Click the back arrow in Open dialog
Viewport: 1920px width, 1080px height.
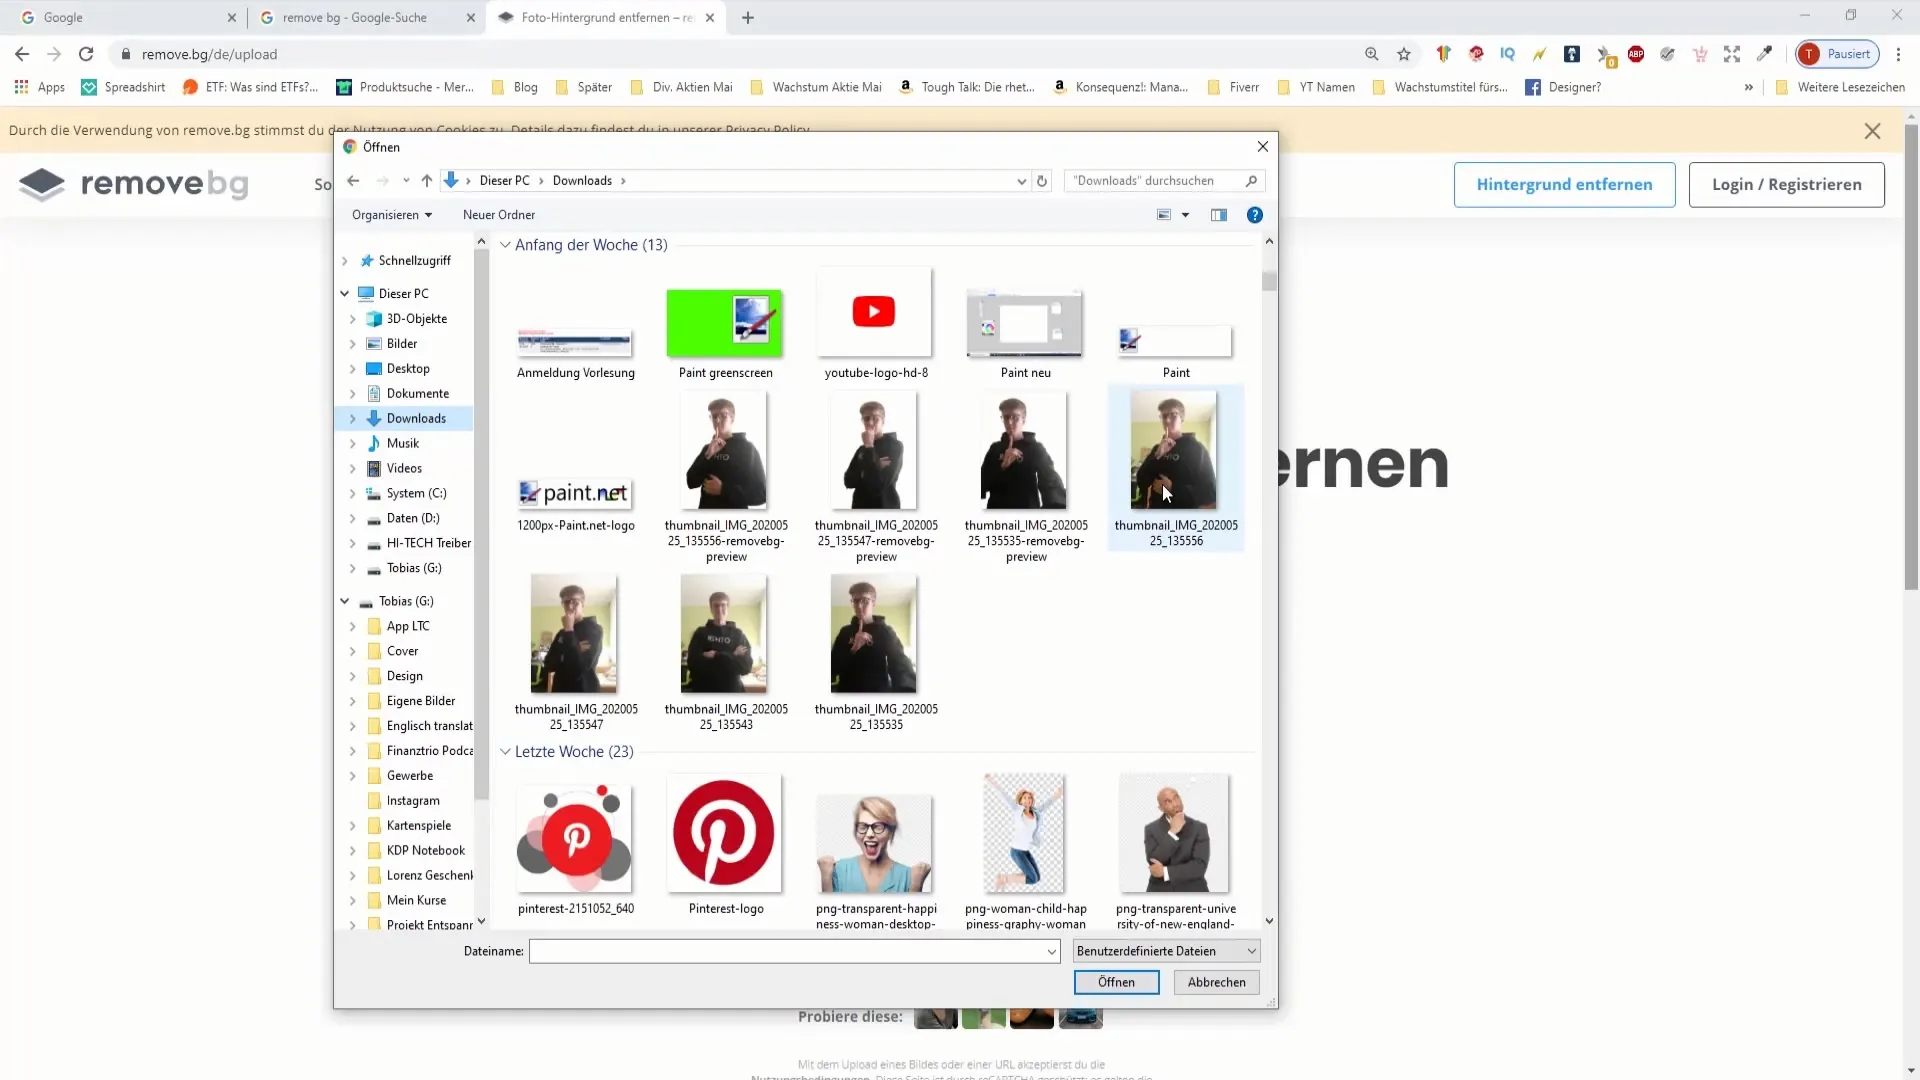point(353,181)
